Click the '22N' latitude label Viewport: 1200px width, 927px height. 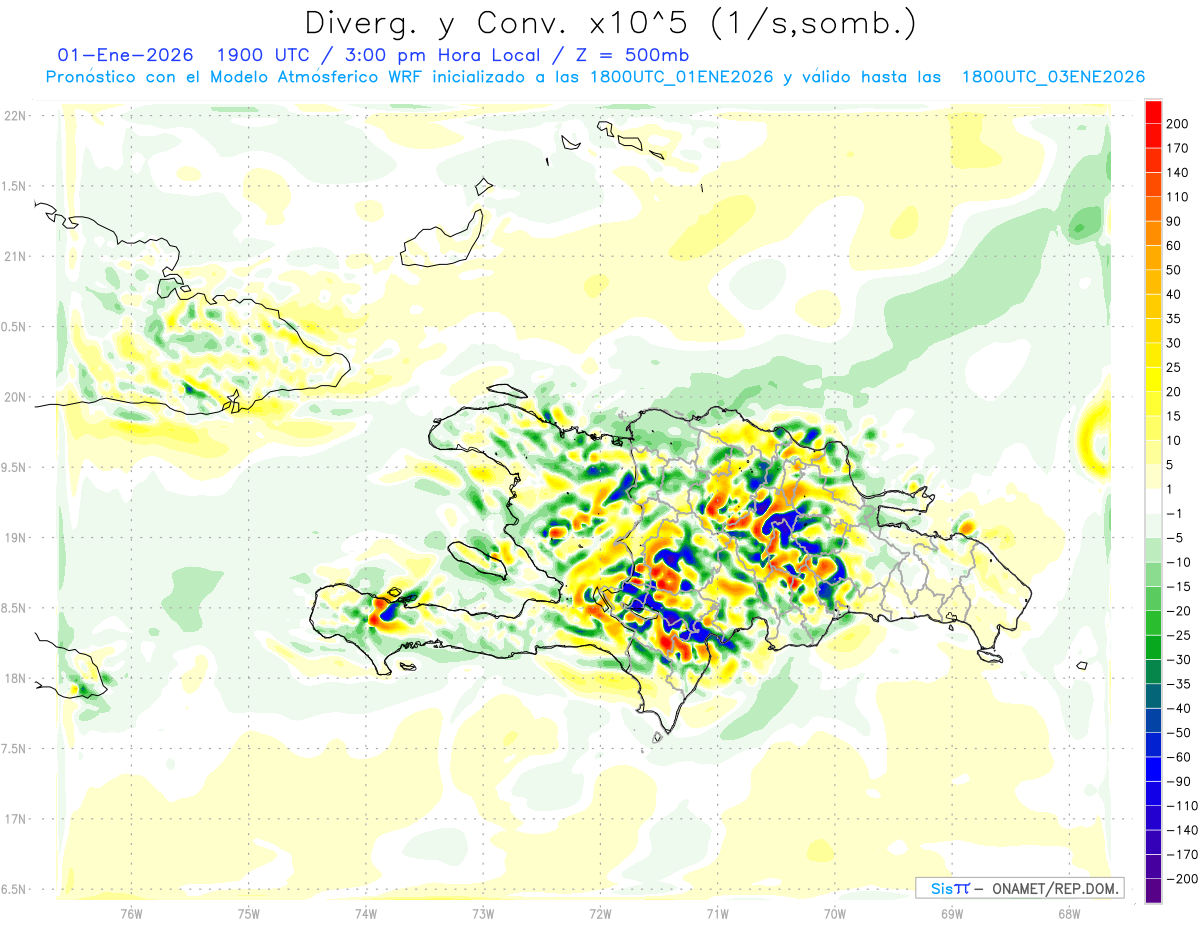[x=15, y=116]
